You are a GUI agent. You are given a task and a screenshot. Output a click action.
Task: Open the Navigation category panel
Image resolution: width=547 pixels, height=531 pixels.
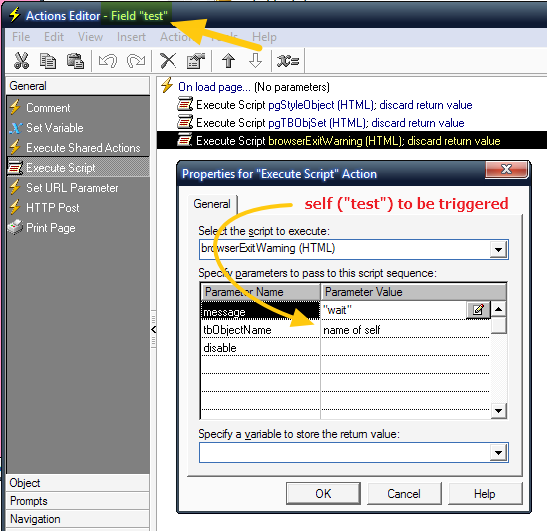point(78,519)
